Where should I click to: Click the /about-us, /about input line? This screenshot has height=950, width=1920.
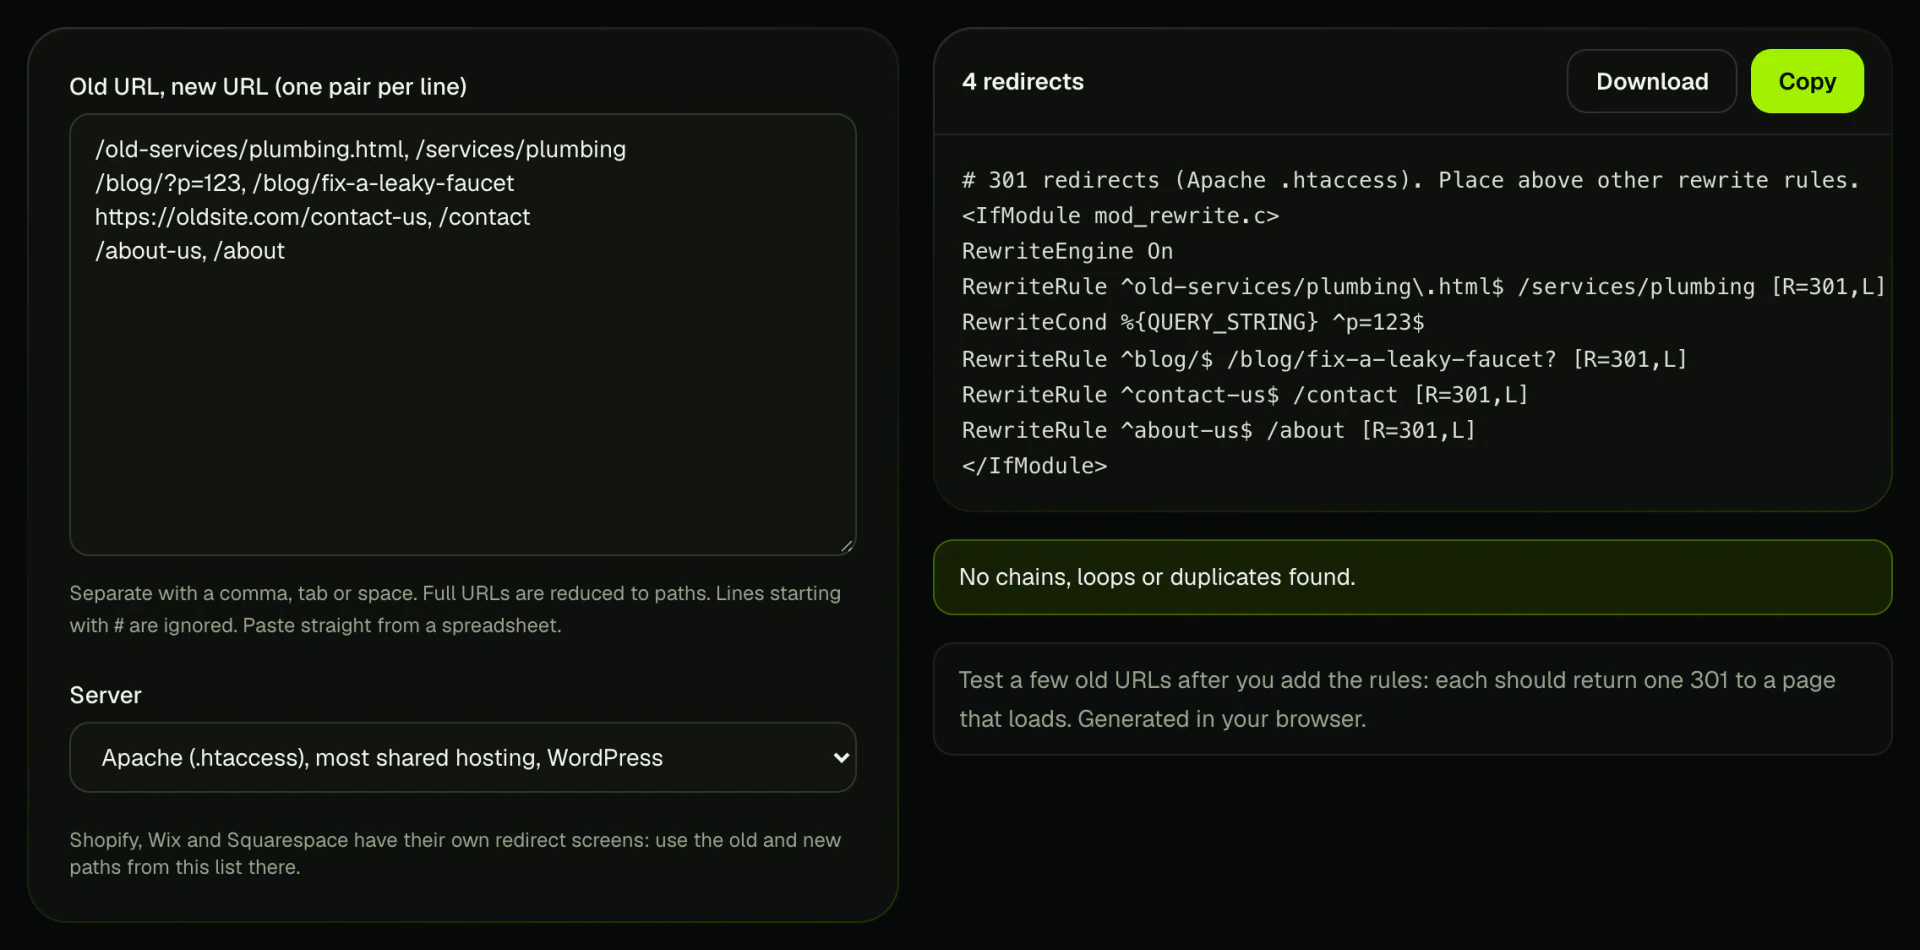point(190,251)
